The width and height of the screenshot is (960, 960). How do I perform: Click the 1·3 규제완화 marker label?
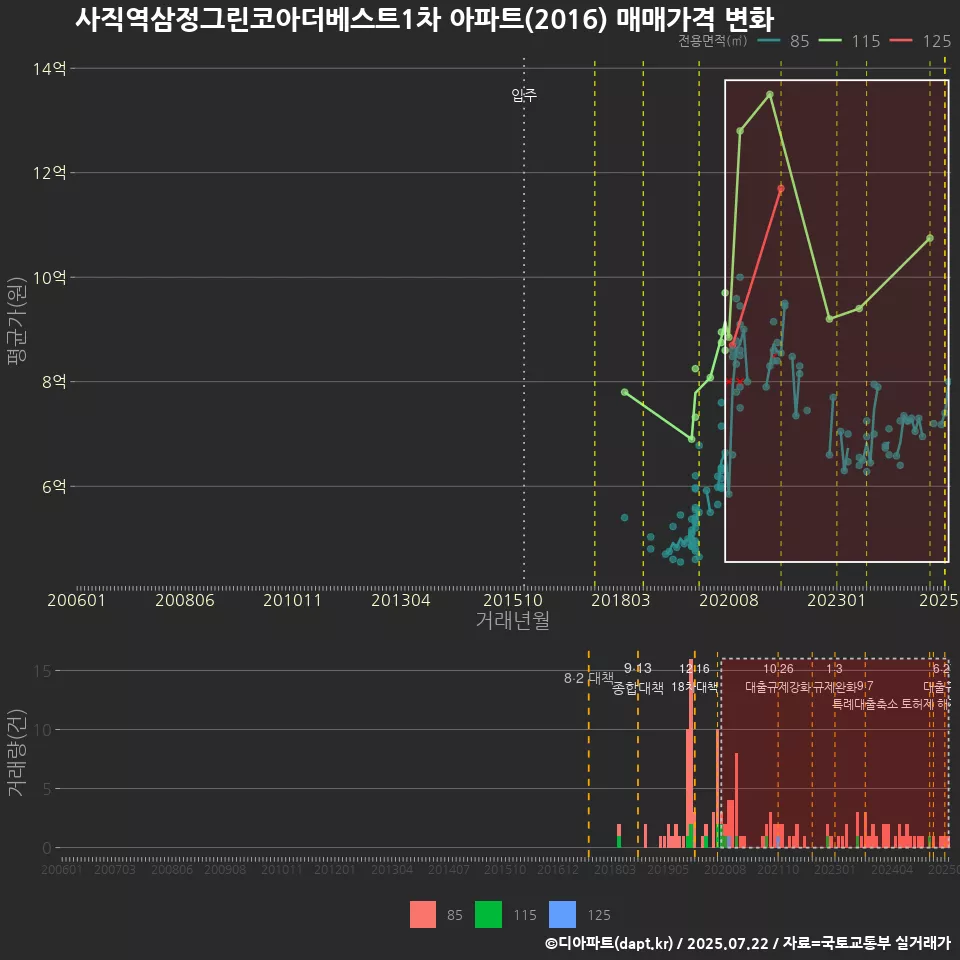(834, 678)
